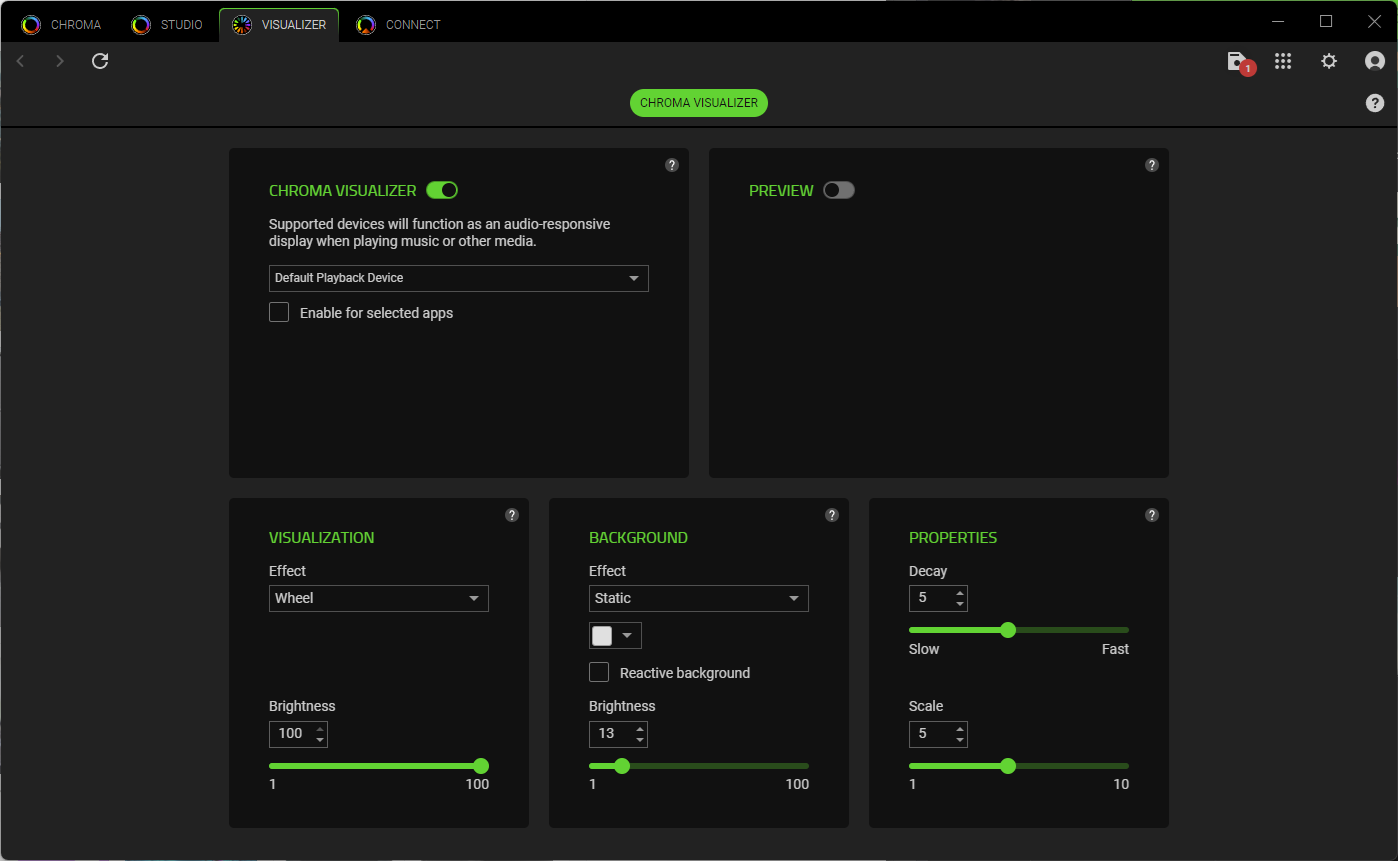The height and width of the screenshot is (861, 1398).
Task: Increase Scale value with up arrow
Action: (960, 728)
